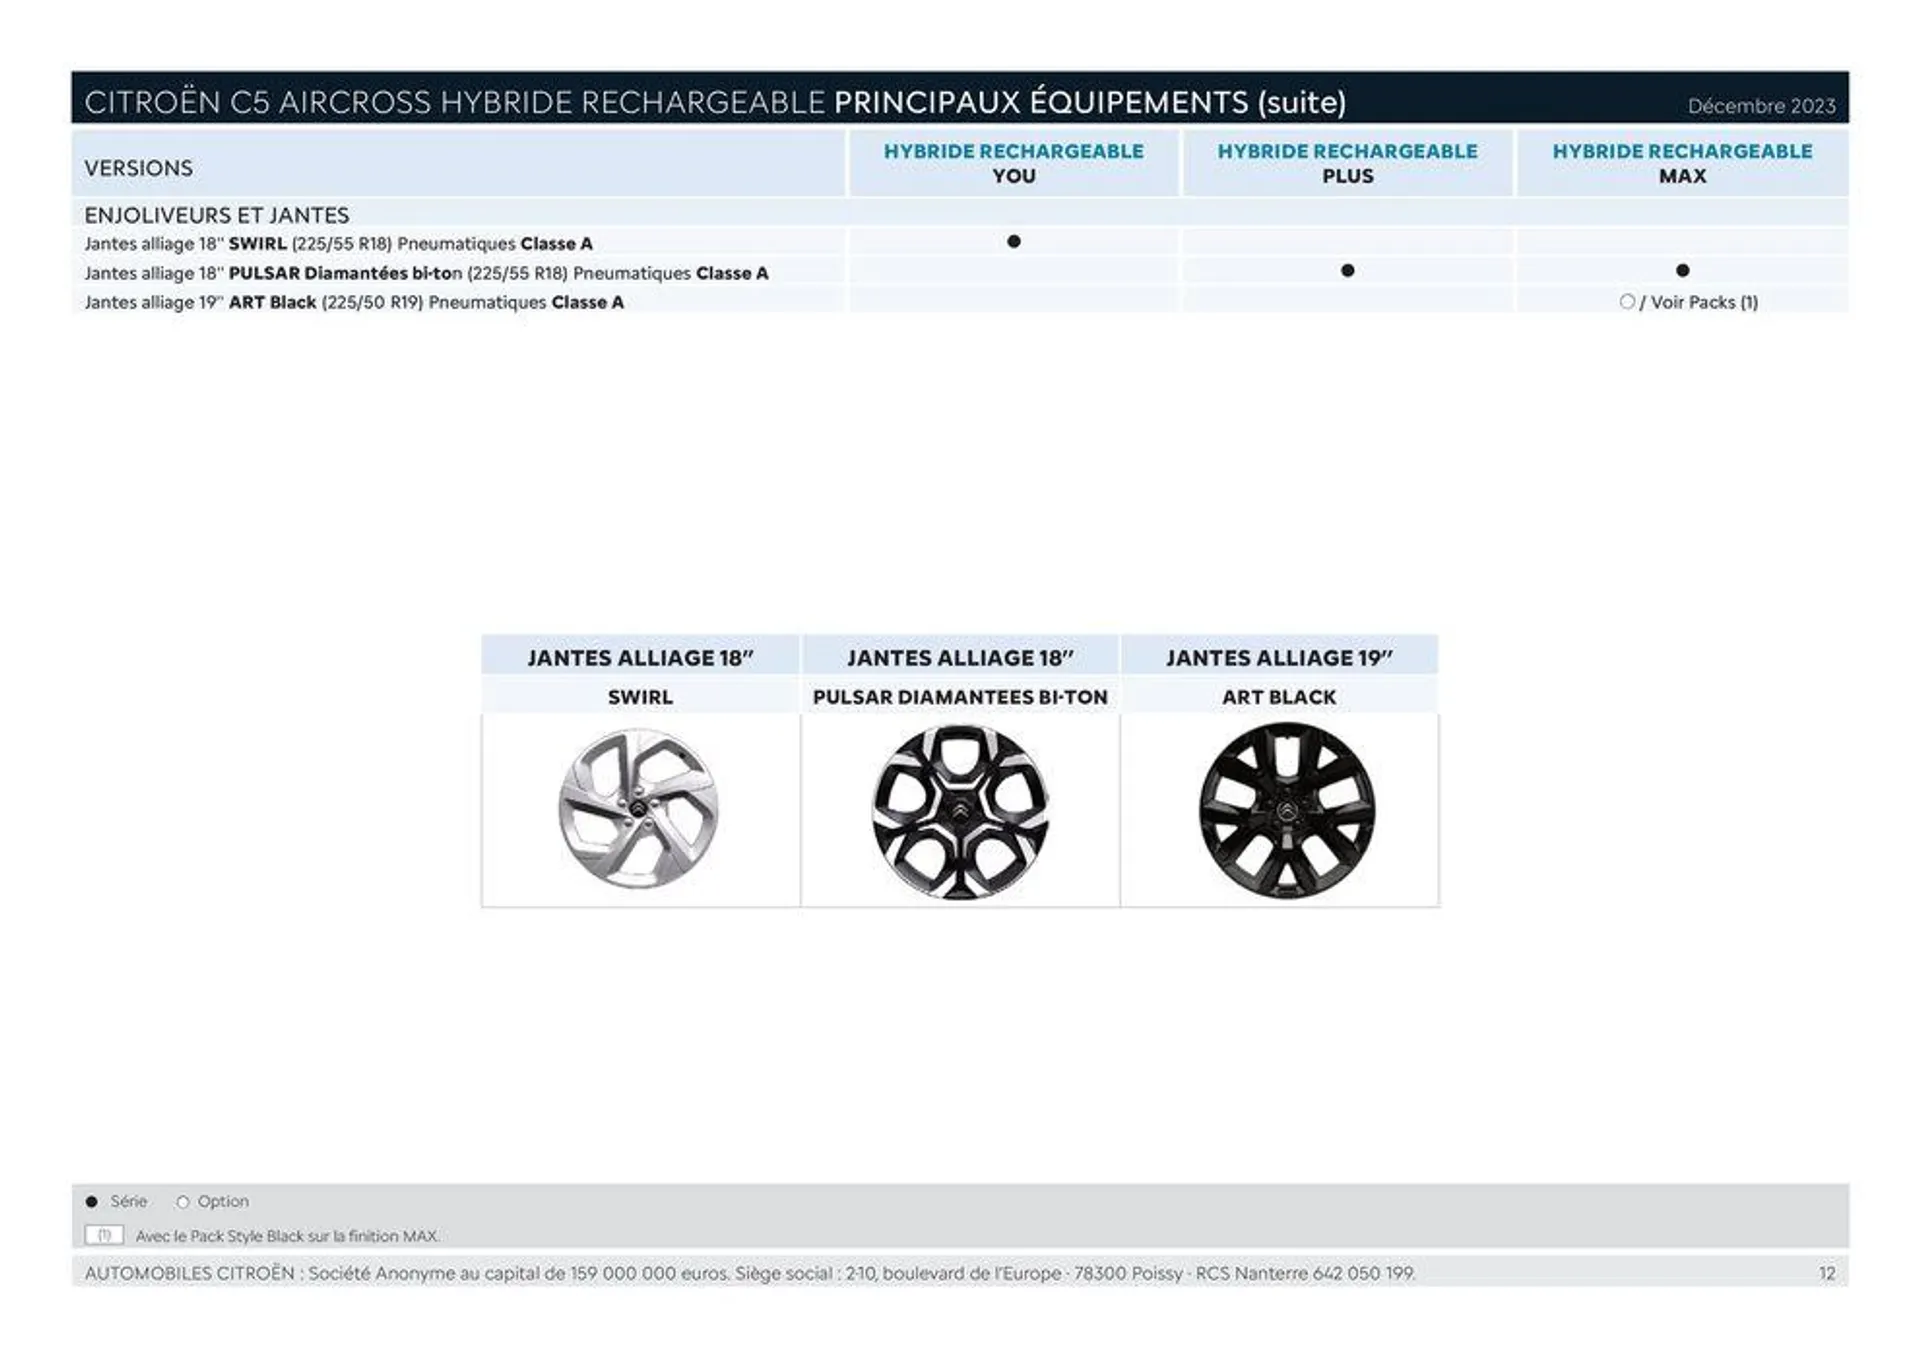Image resolution: width=1920 pixels, height=1358 pixels.
Task: Click the 'HYBRIDE RECHARGEABLE MAX' column header
Action: coord(1682,163)
